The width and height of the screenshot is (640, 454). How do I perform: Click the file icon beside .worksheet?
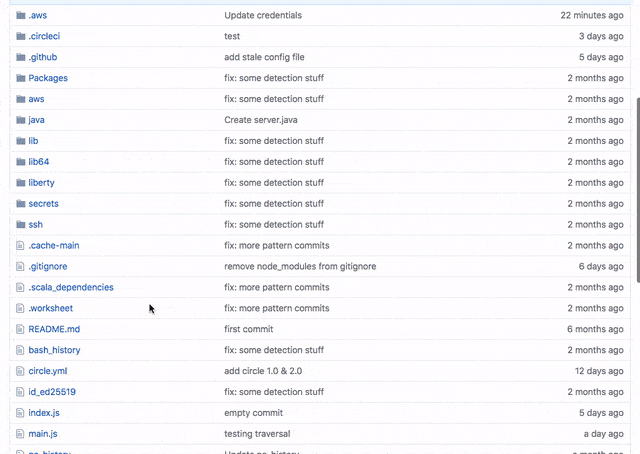[20, 308]
